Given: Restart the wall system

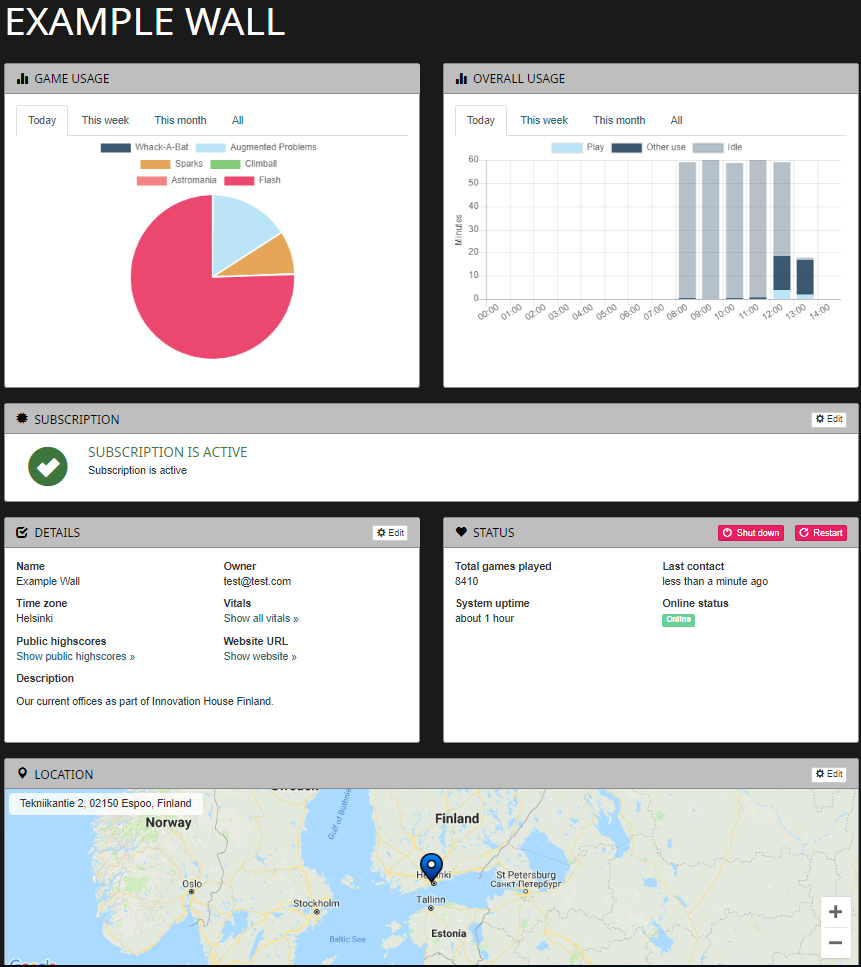Looking at the screenshot, I should click(821, 532).
